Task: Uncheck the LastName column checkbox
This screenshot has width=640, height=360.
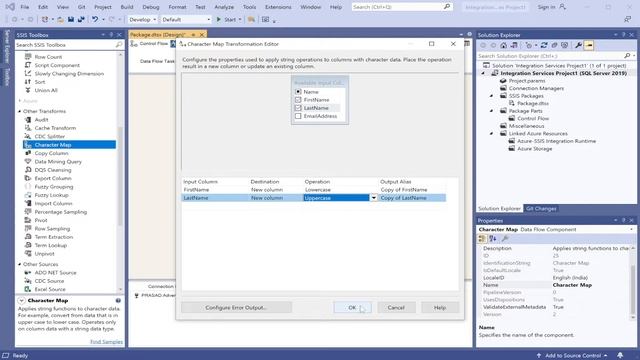Action: (x=298, y=108)
